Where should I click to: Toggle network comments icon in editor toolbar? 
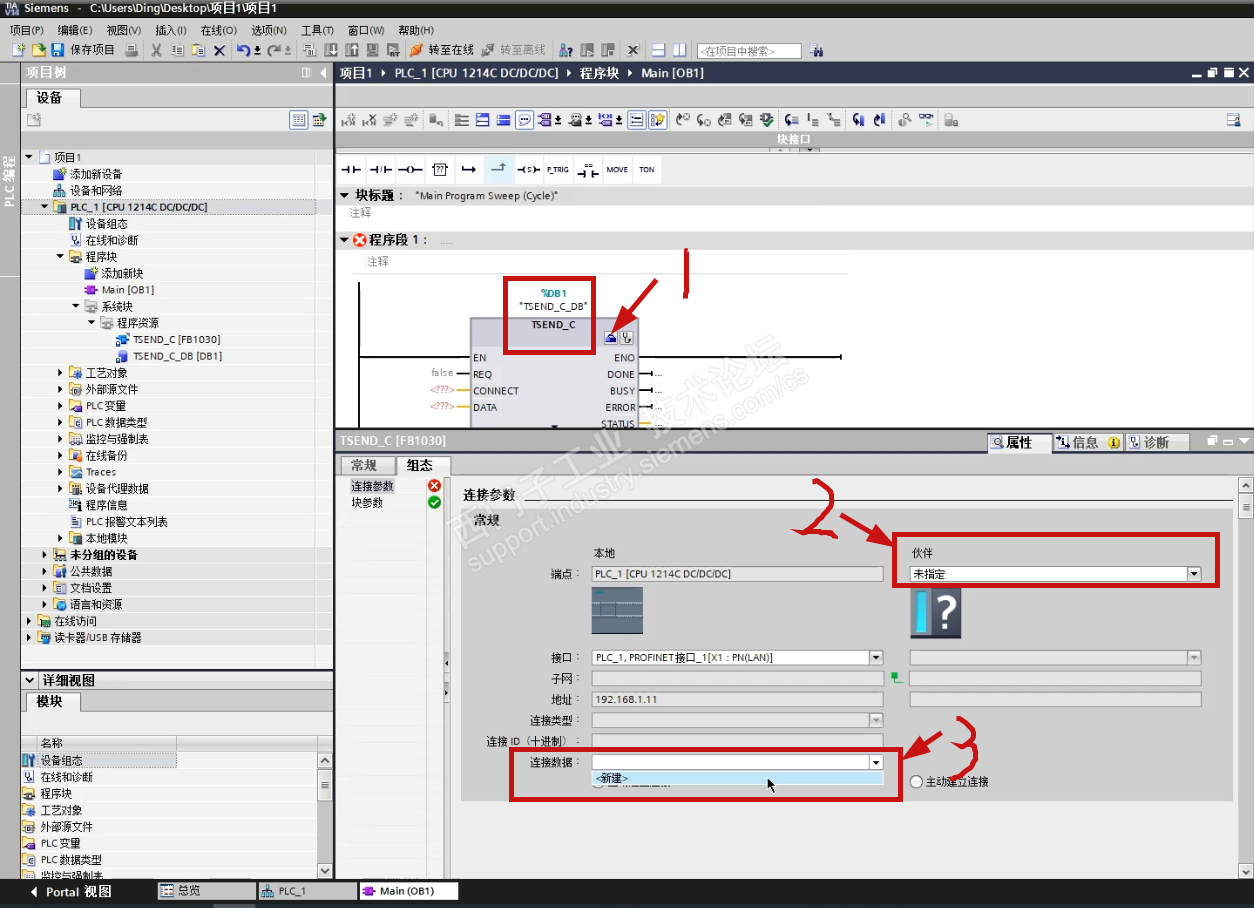click(637, 120)
